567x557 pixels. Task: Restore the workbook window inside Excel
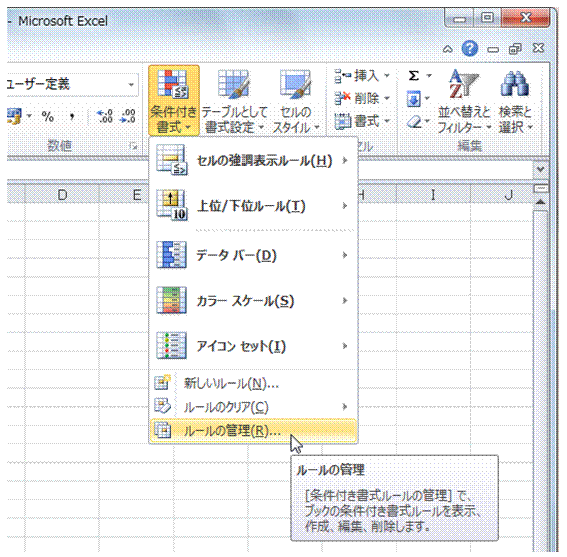(515, 49)
